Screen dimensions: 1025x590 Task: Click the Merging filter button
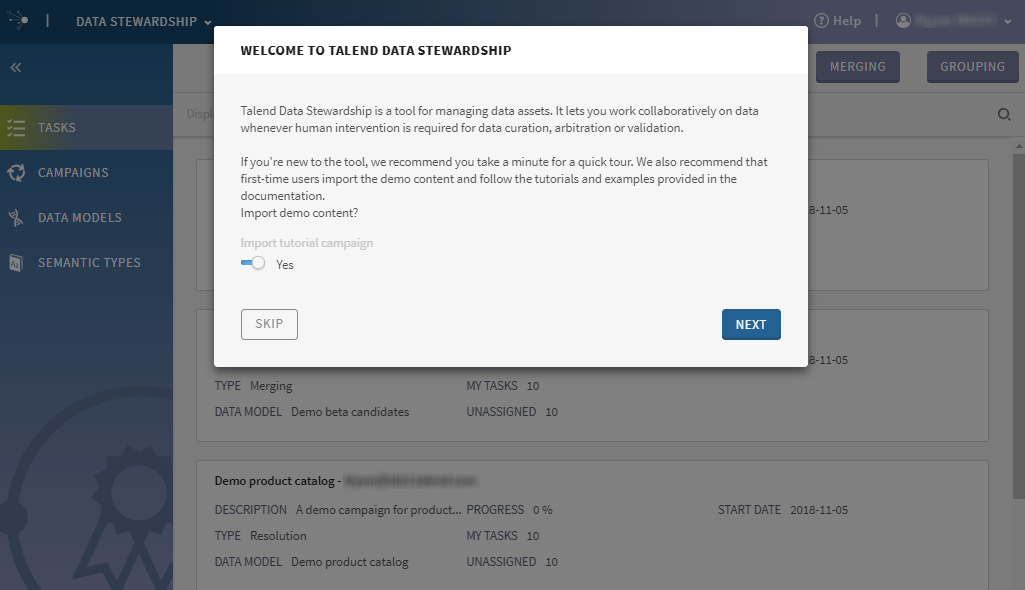(858, 67)
